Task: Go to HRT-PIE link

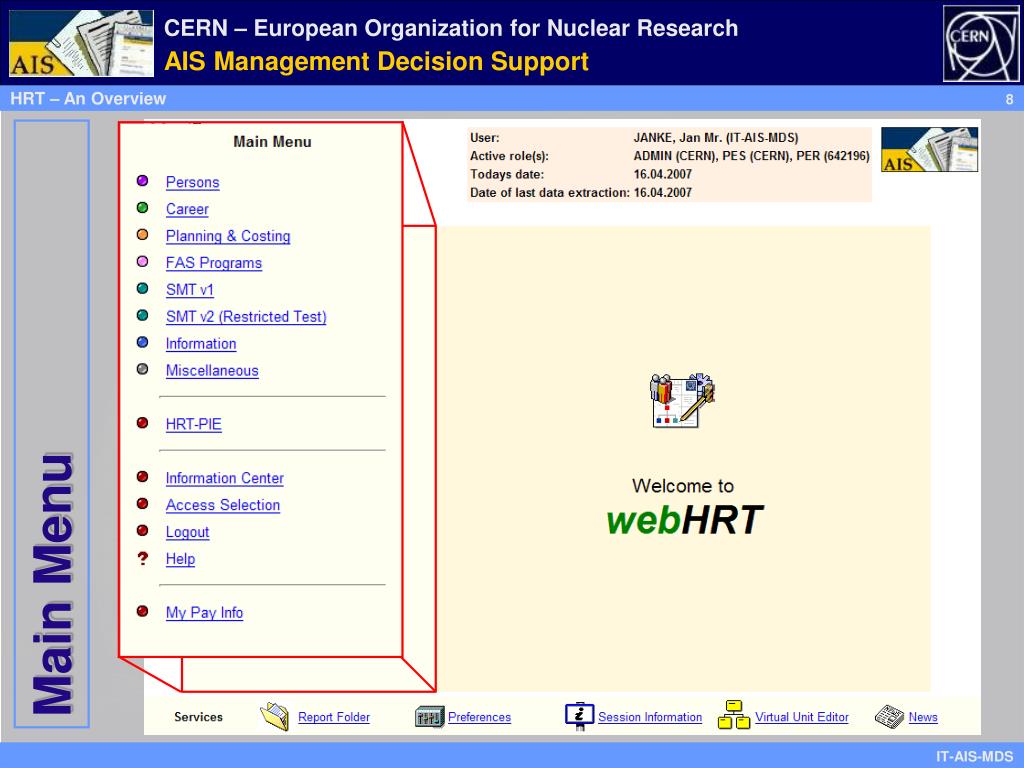Action: pyautogui.click(x=194, y=424)
